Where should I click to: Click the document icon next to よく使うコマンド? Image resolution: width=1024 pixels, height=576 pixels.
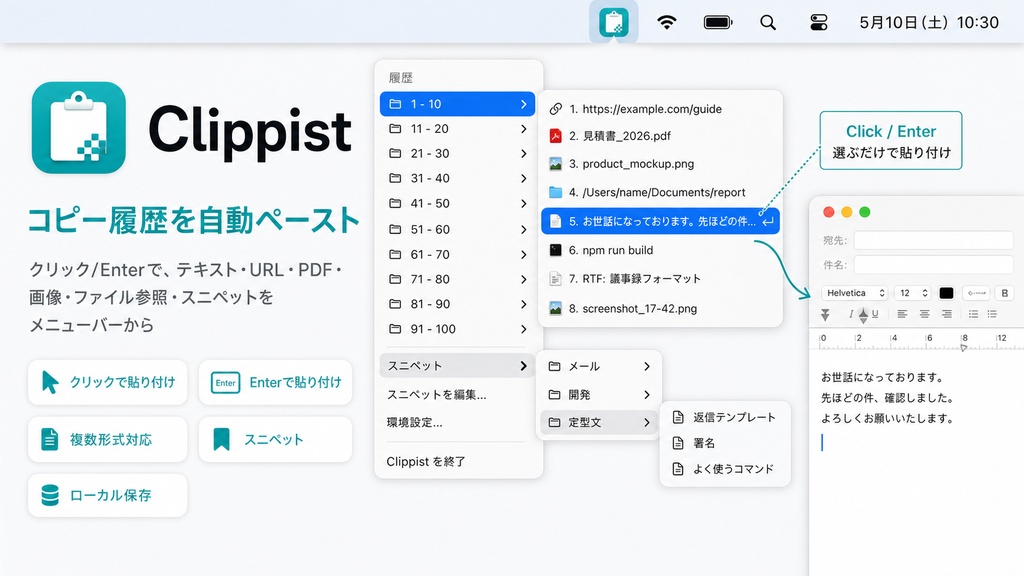pyautogui.click(x=678, y=469)
